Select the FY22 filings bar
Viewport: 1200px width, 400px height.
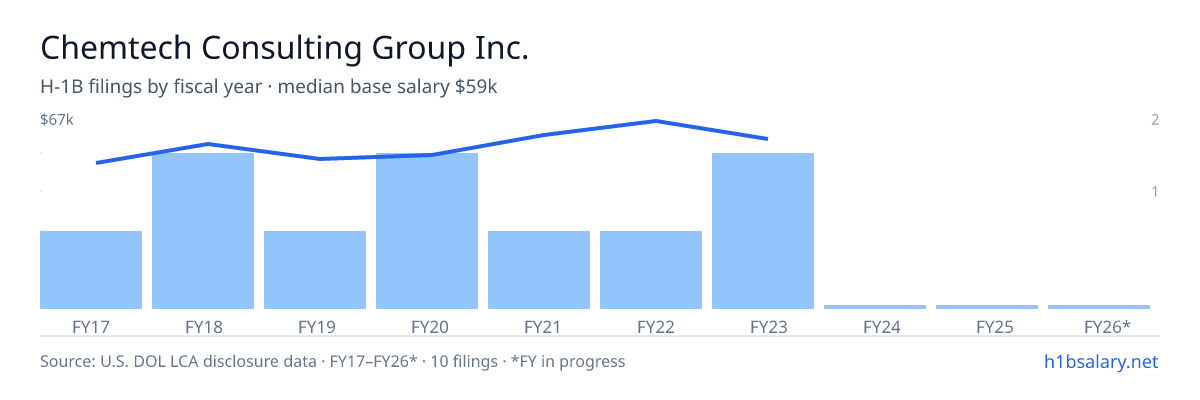pyautogui.click(x=651, y=270)
